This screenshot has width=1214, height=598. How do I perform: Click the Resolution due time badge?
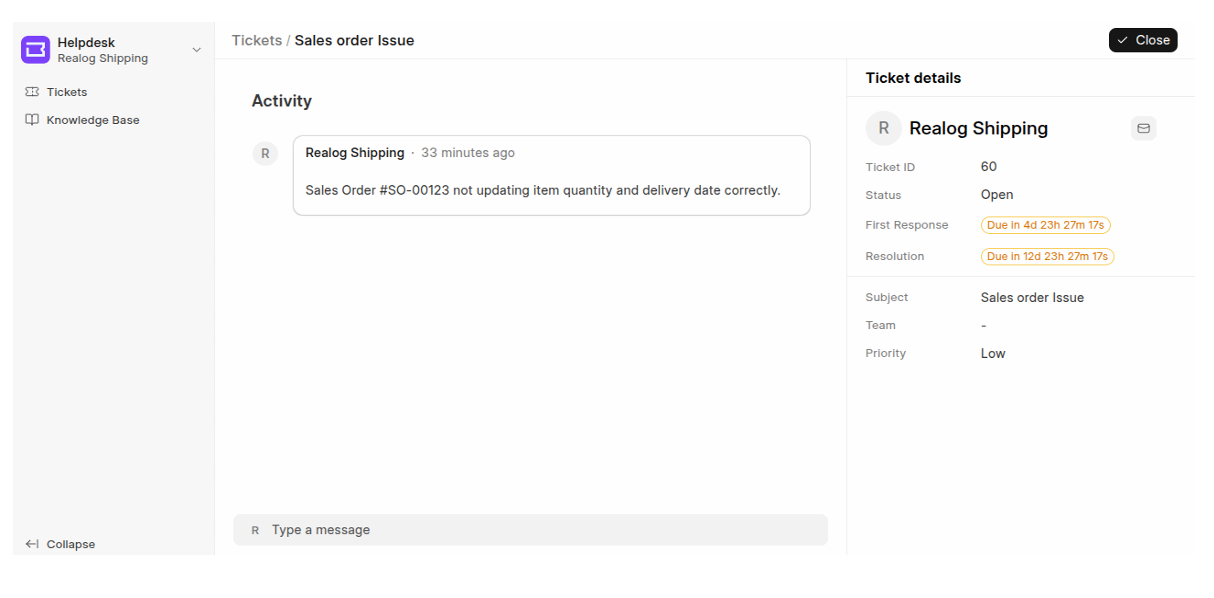[1047, 256]
